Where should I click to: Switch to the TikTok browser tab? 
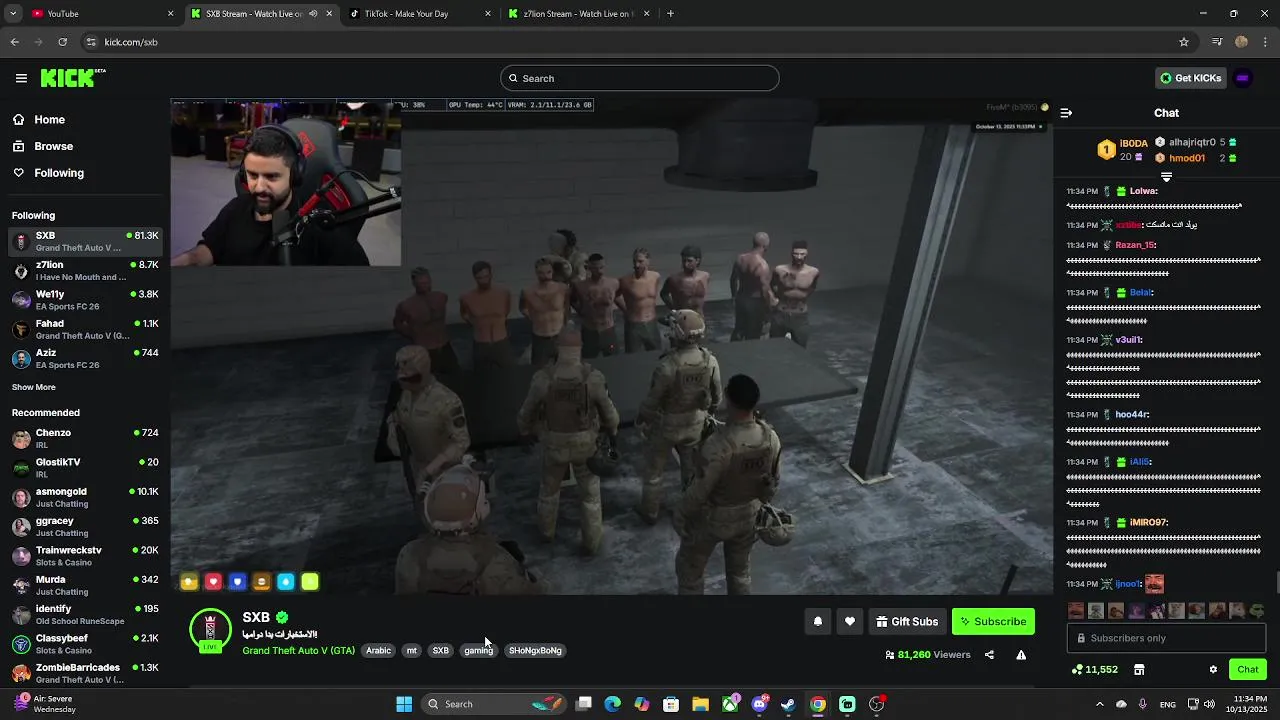tap(420, 14)
